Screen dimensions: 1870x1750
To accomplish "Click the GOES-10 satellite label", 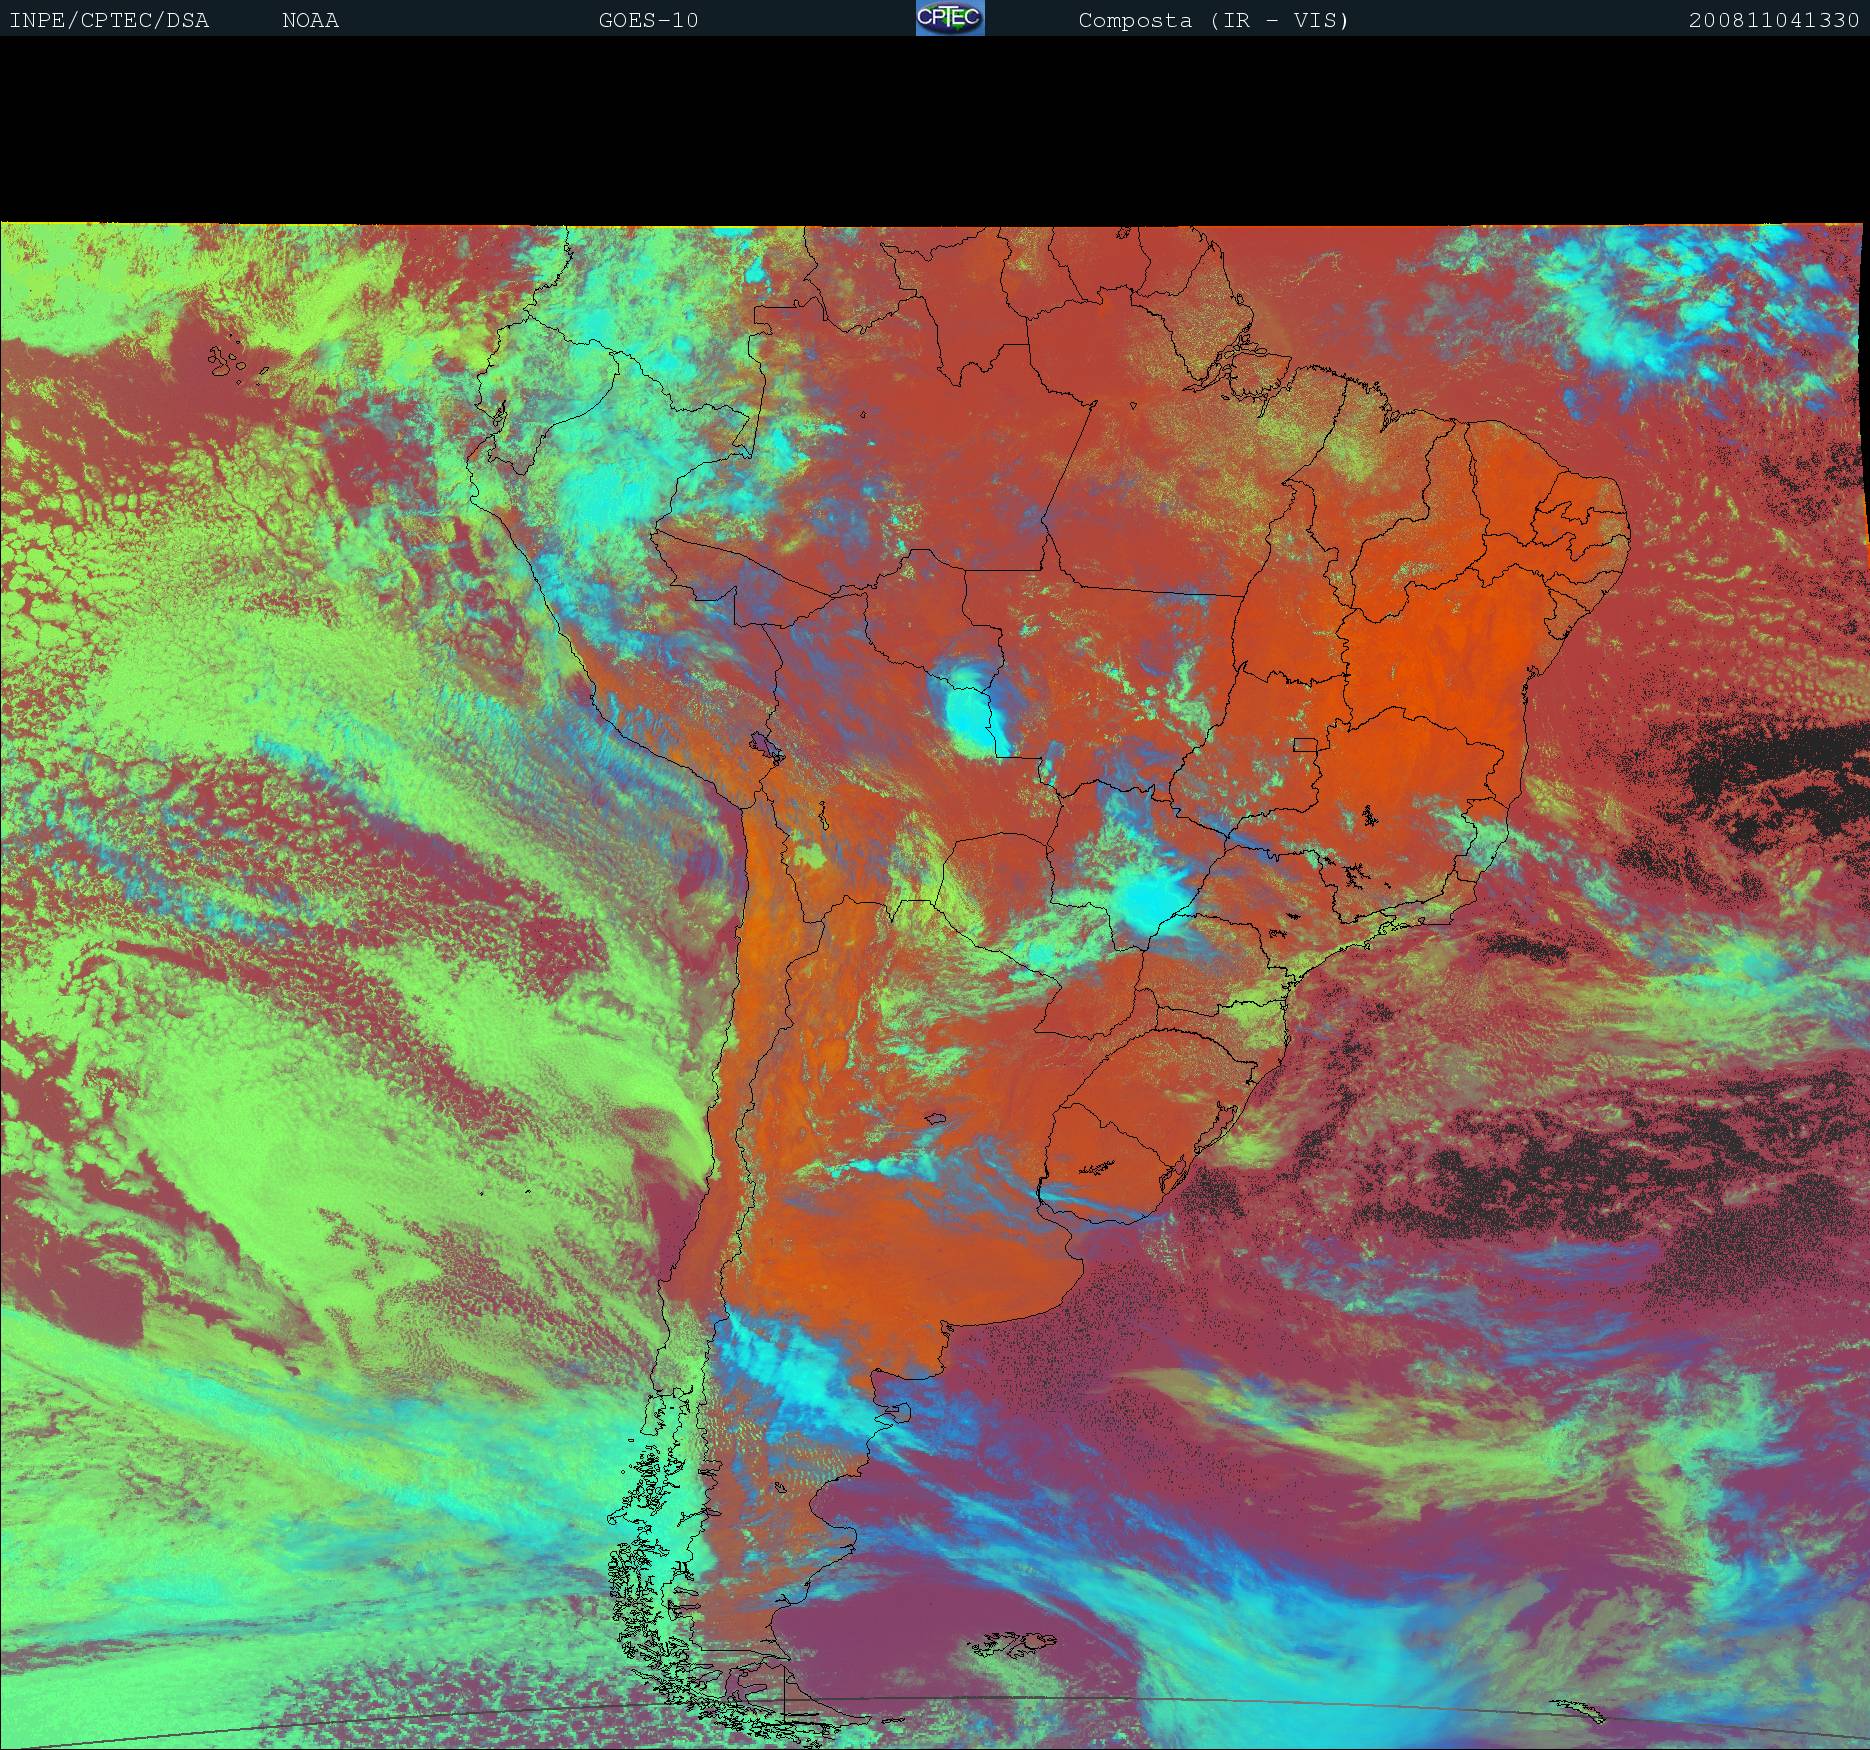I will tap(648, 20).
